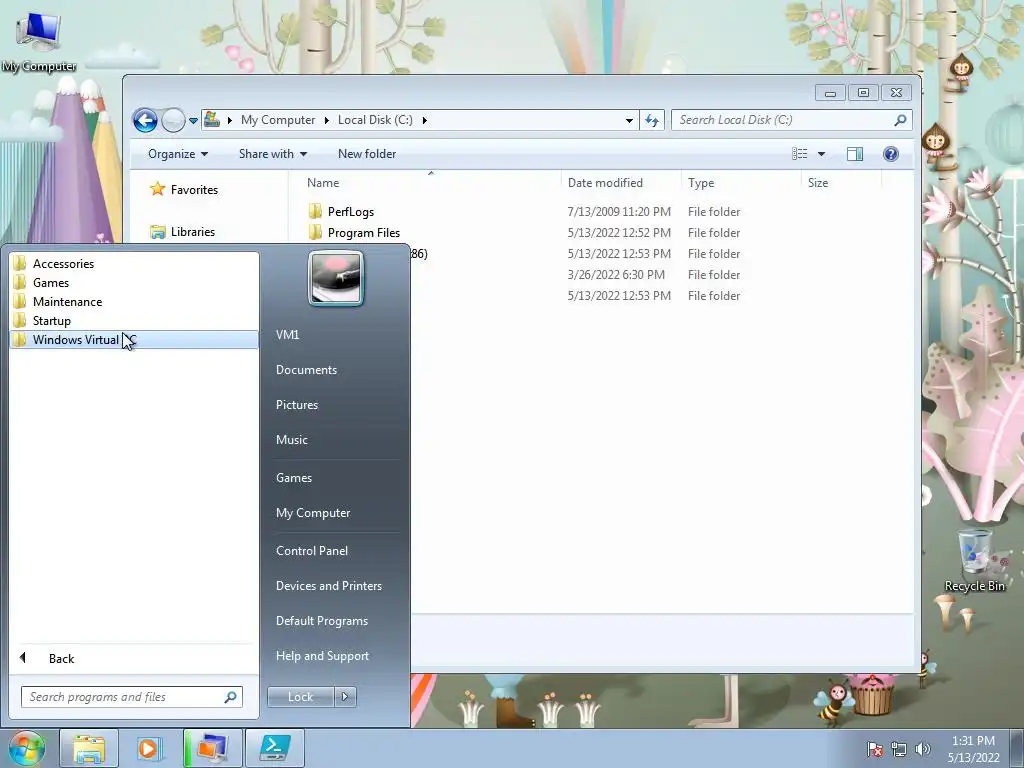Select My Computer in the address breadcrumb
This screenshot has height=768, width=1024.
pos(278,120)
